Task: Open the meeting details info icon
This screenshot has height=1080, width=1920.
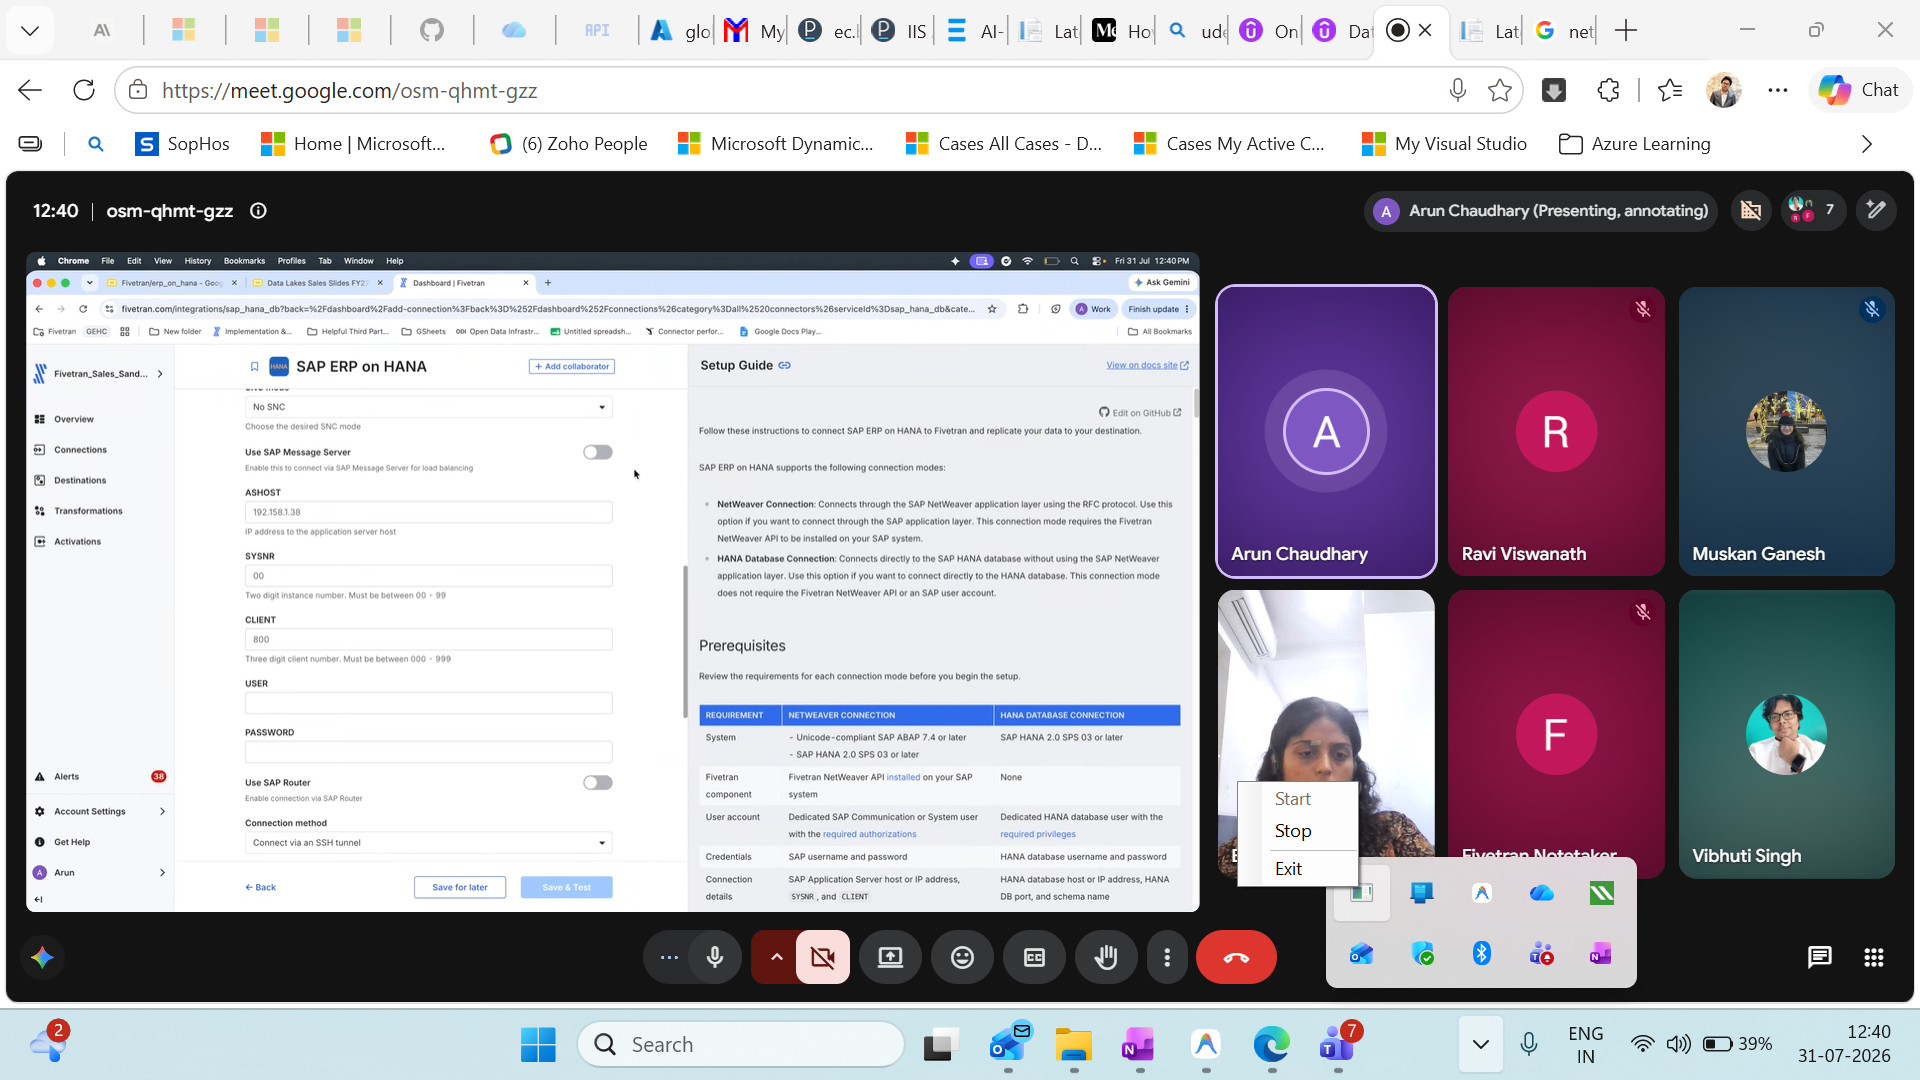Action: 258,211
